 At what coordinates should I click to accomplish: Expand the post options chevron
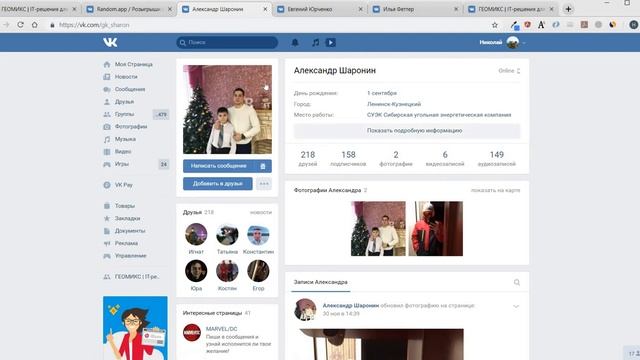(x=516, y=306)
